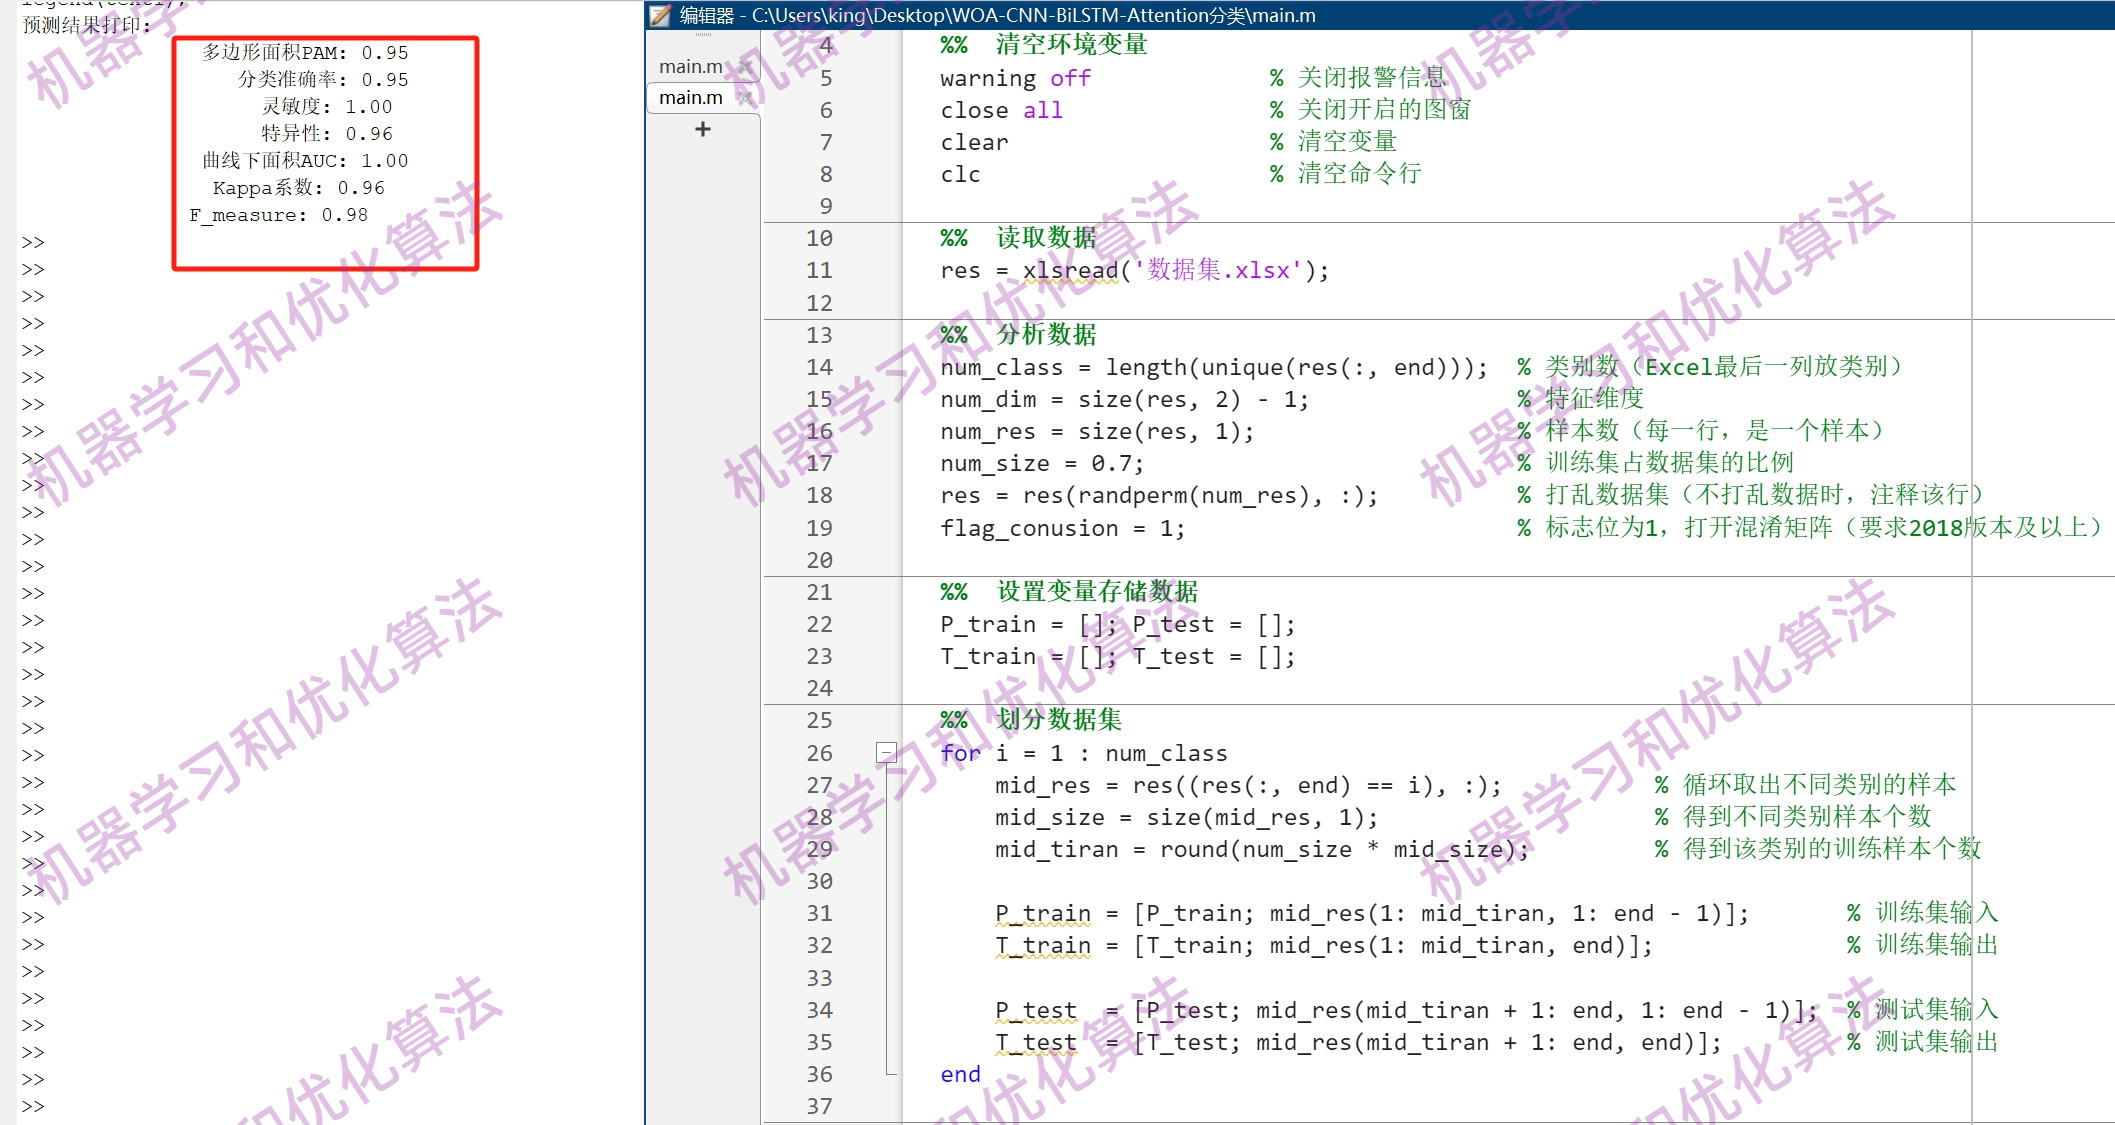The height and width of the screenshot is (1125, 2115).
Task: Click the underlined P_train variable on line 31
Action: pos(1041,912)
